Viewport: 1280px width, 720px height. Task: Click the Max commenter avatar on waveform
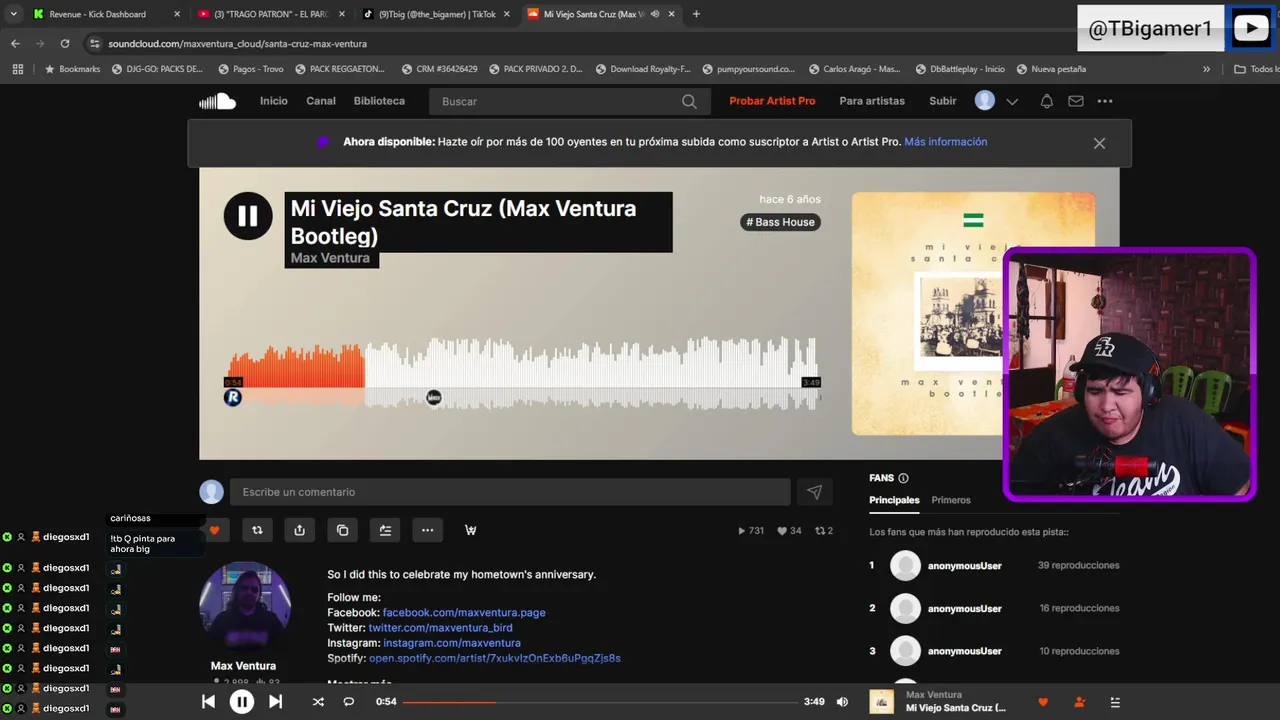(x=434, y=398)
